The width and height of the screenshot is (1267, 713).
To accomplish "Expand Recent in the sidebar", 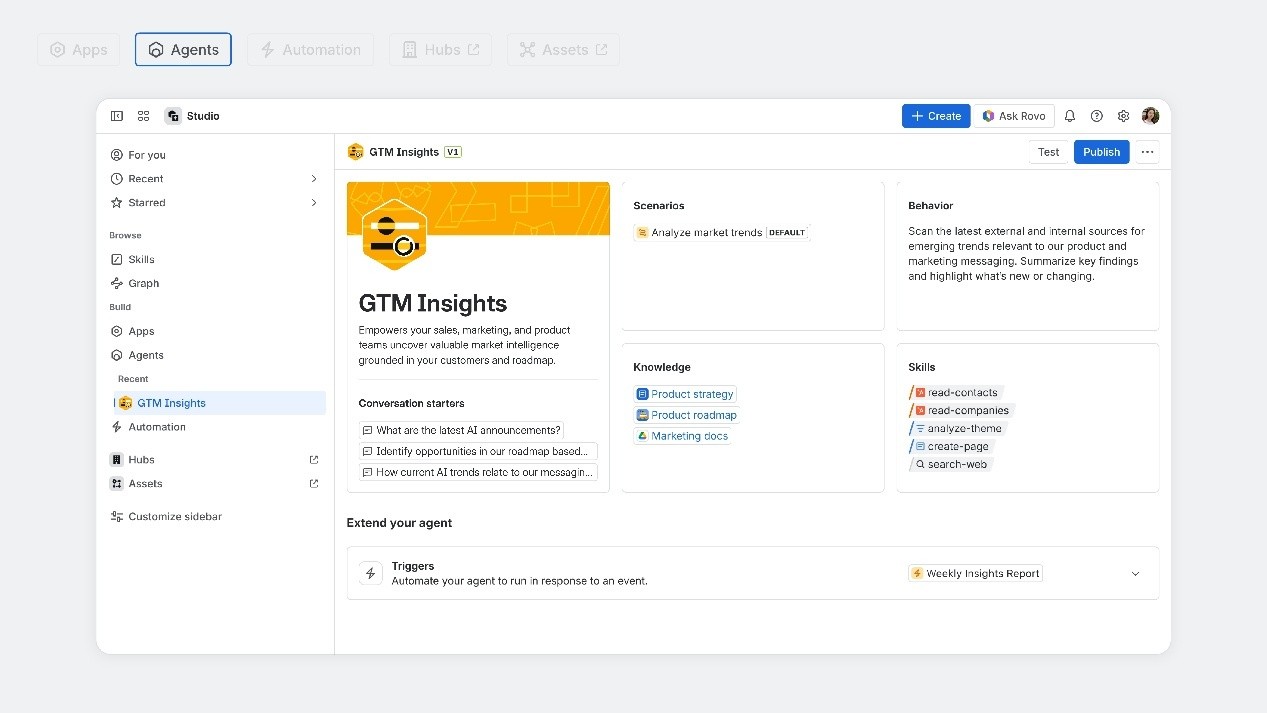I will [x=314, y=179].
